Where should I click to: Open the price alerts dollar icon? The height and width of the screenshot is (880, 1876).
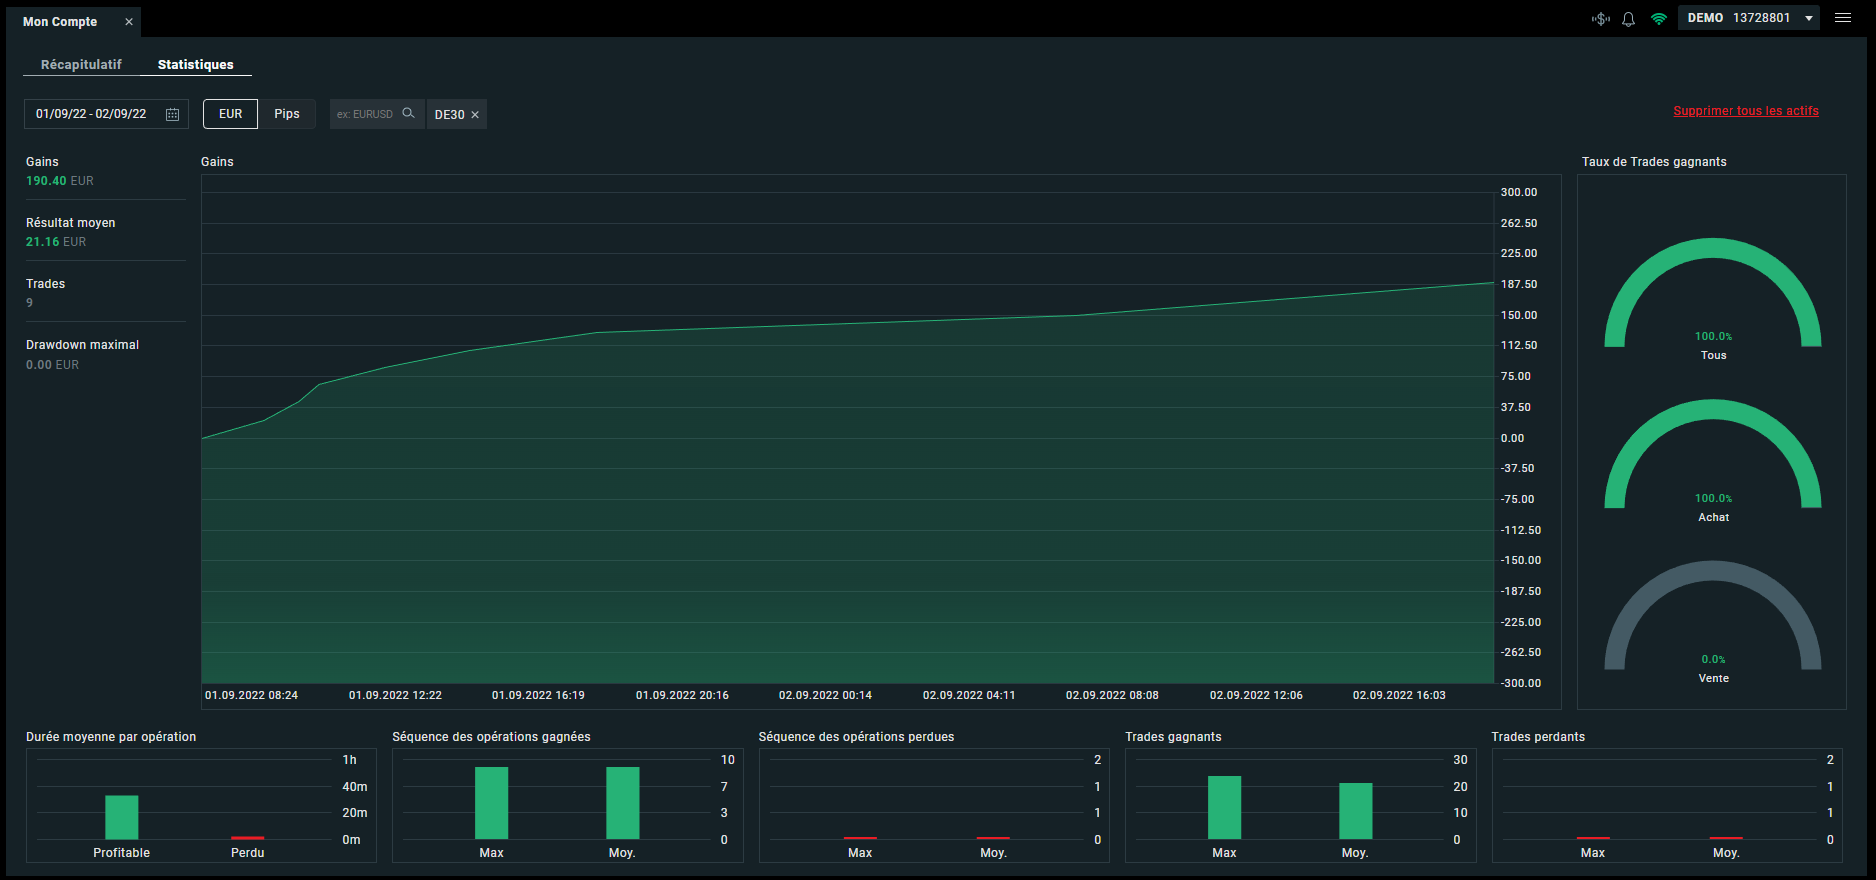point(1601,19)
